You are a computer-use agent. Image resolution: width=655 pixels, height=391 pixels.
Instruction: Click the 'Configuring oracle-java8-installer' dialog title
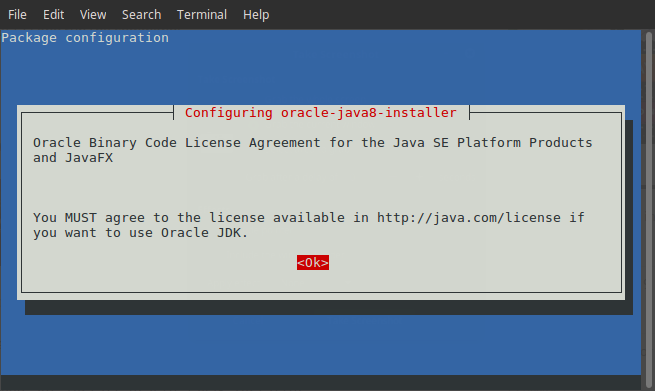tap(321, 113)
